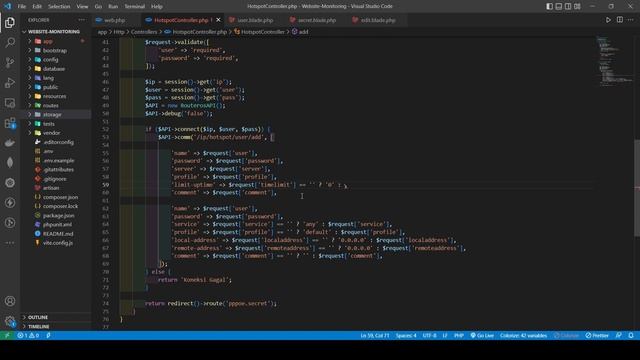Toggle bottom panel layout icon
This screenshot has height=360, width=640.
point(559,6)
